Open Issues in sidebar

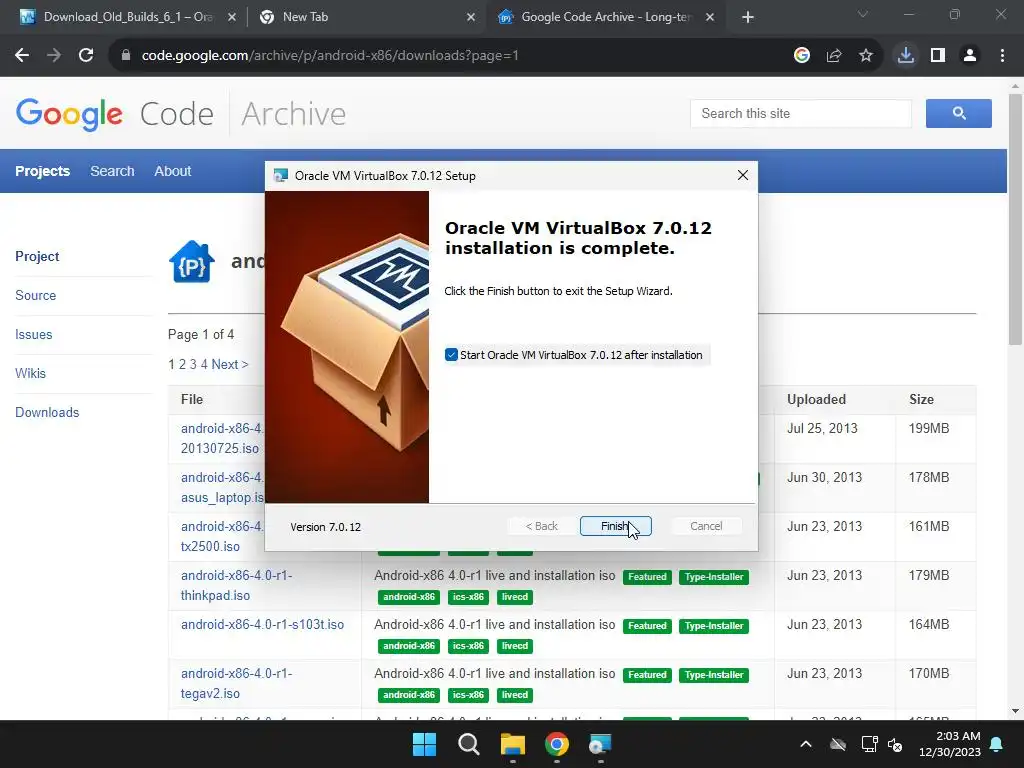click(x=33, y=334)
